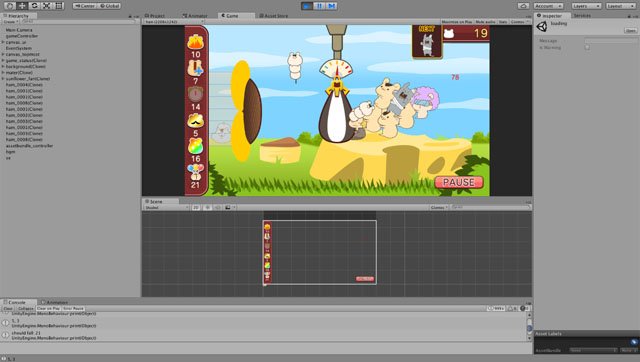640x362 pixels.
Task: Open Scene view effects image icon
Action: click(x=228, y=207)
